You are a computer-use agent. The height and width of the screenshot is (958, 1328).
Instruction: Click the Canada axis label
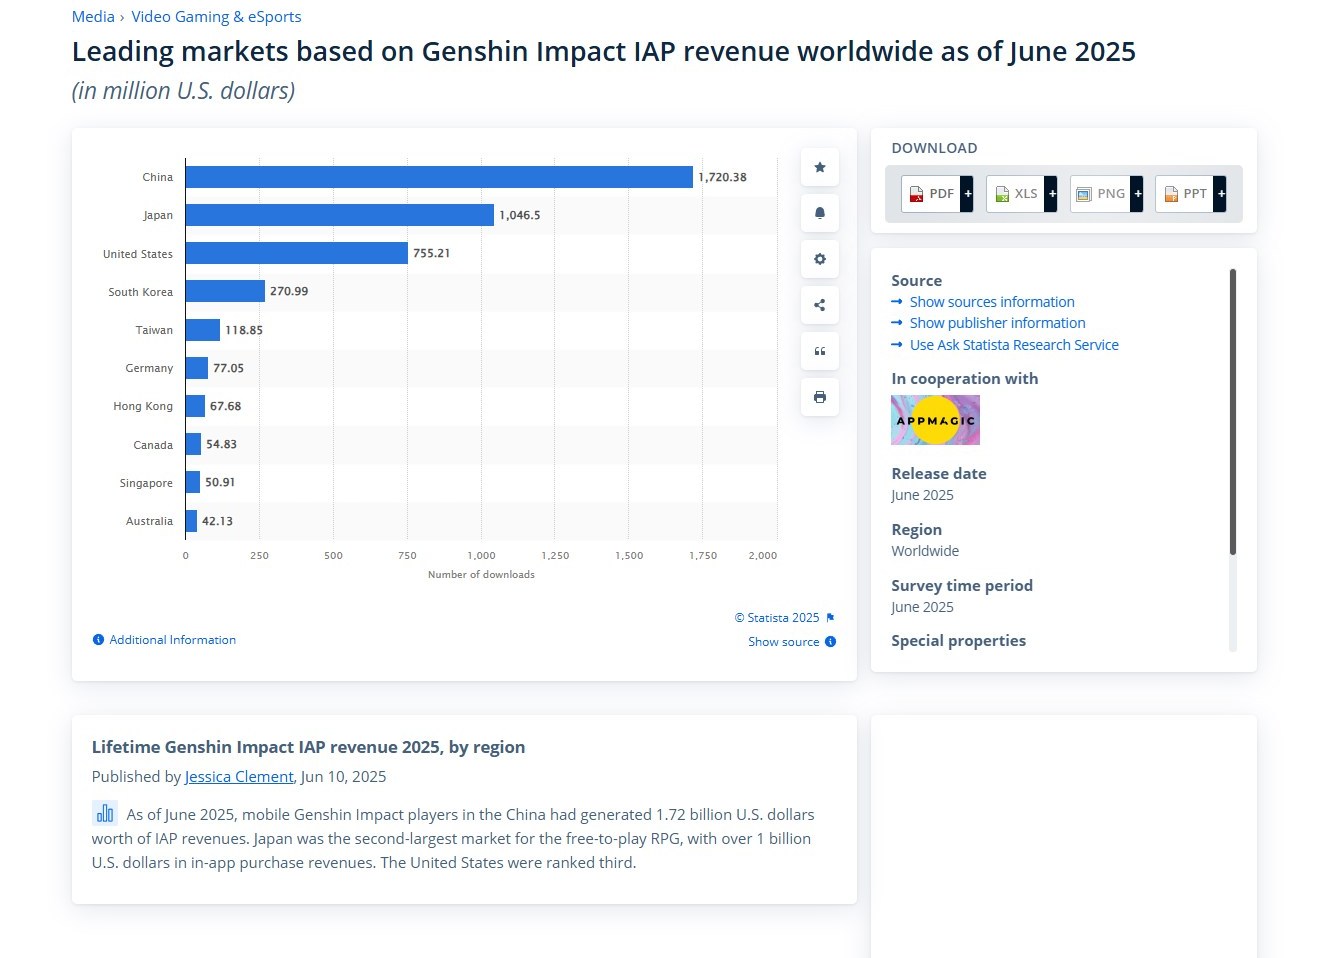(x=153, y=445)
